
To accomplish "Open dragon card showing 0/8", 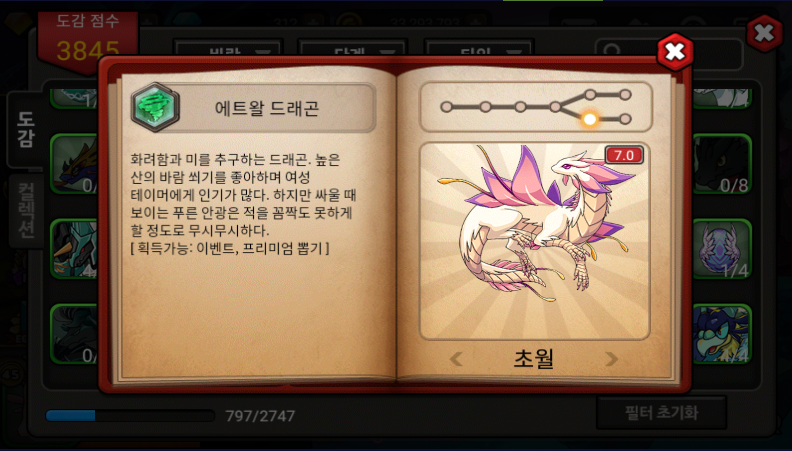I will pyautogui.click(x=722, y=164).
